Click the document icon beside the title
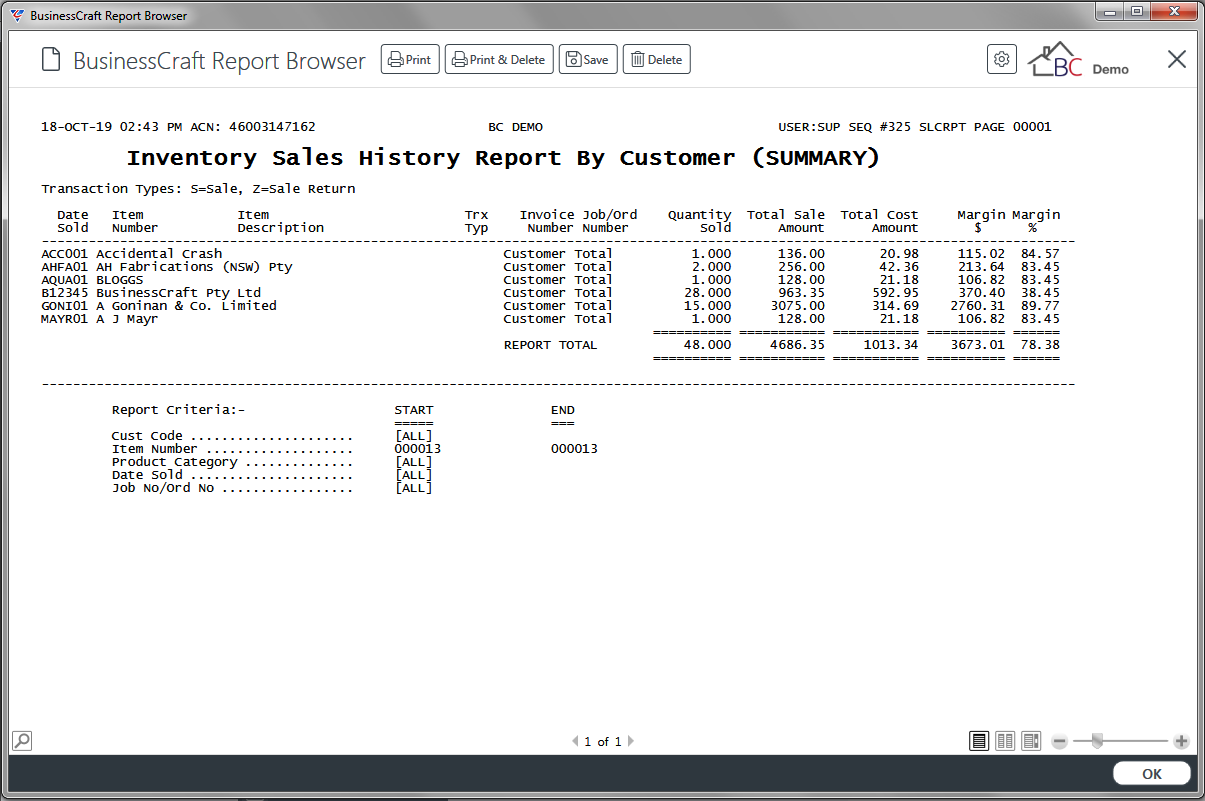The image size is (1205, 801). point(51,60)
